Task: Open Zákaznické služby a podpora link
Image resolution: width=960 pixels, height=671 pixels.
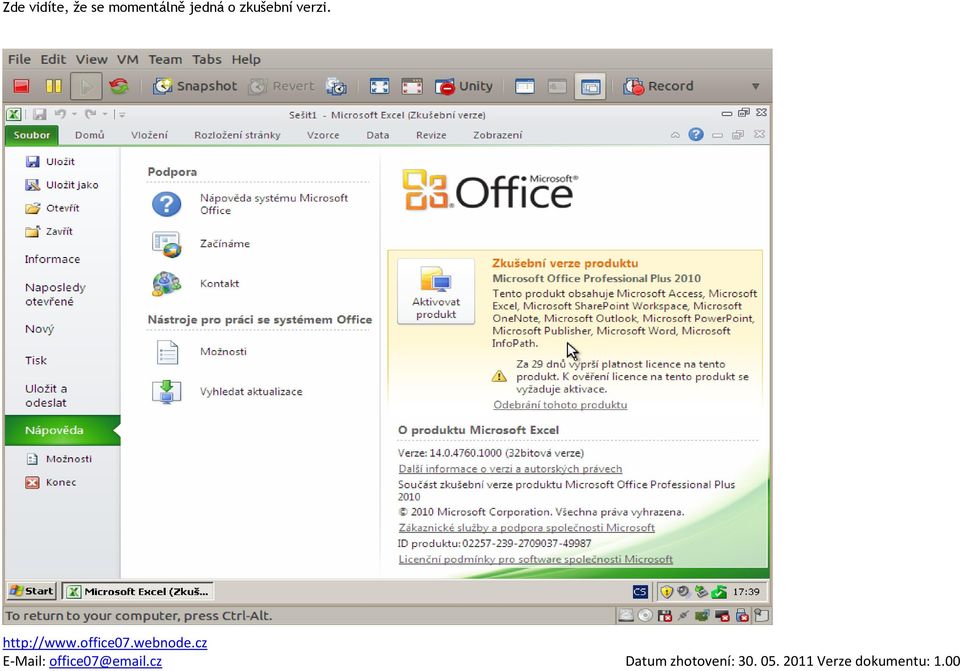Action: 527,528
